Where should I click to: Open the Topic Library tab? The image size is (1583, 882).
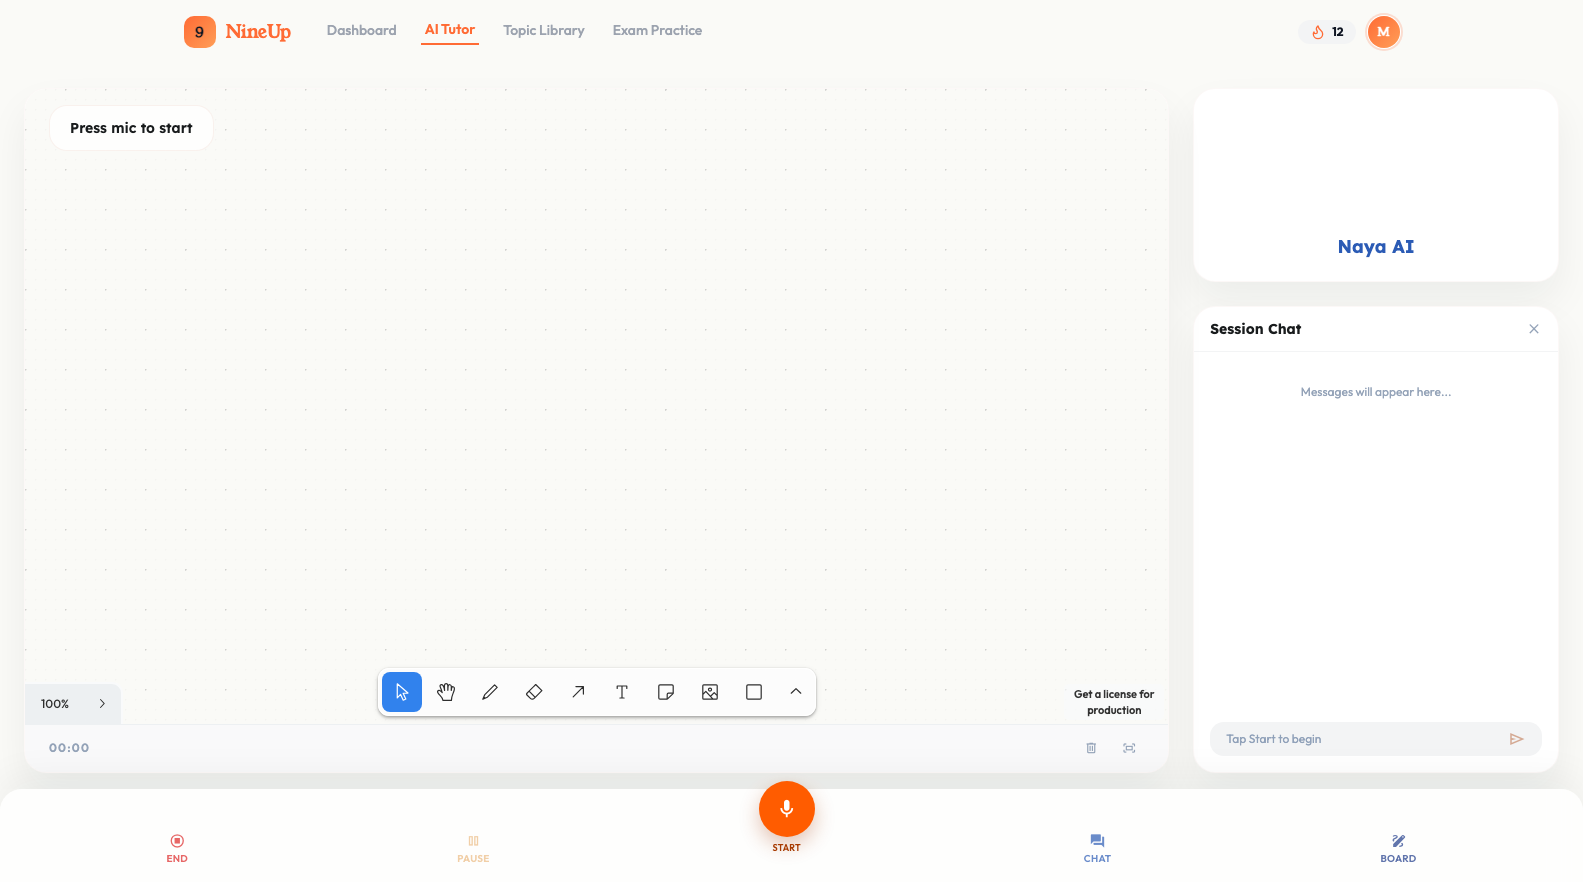[544, 31]
